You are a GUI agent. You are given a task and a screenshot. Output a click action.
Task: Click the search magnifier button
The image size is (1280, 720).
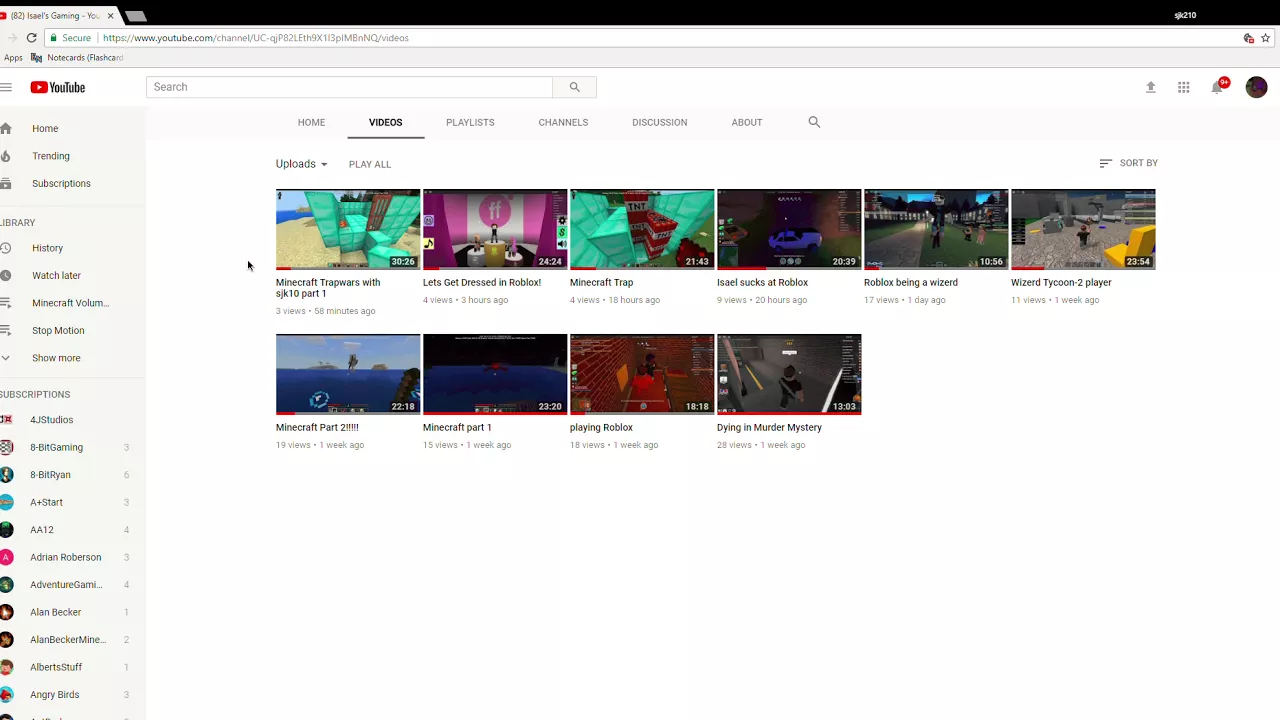574,87
